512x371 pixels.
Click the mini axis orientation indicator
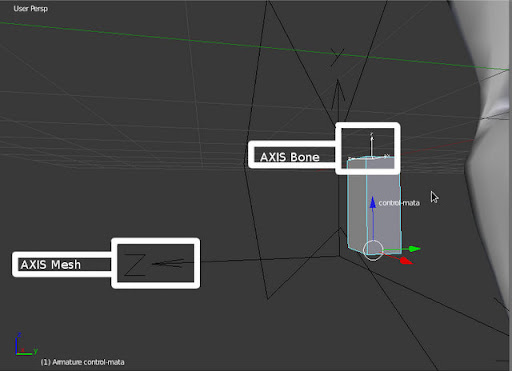(x=26, y=344)
